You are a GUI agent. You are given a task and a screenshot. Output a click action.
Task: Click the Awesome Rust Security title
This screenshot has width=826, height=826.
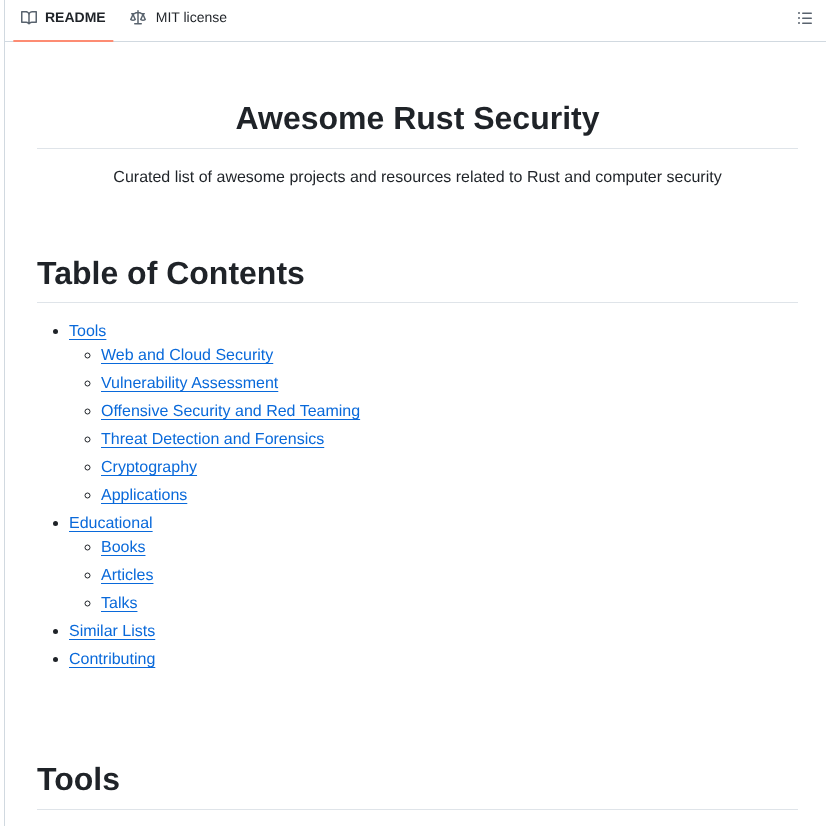(417, 118)
